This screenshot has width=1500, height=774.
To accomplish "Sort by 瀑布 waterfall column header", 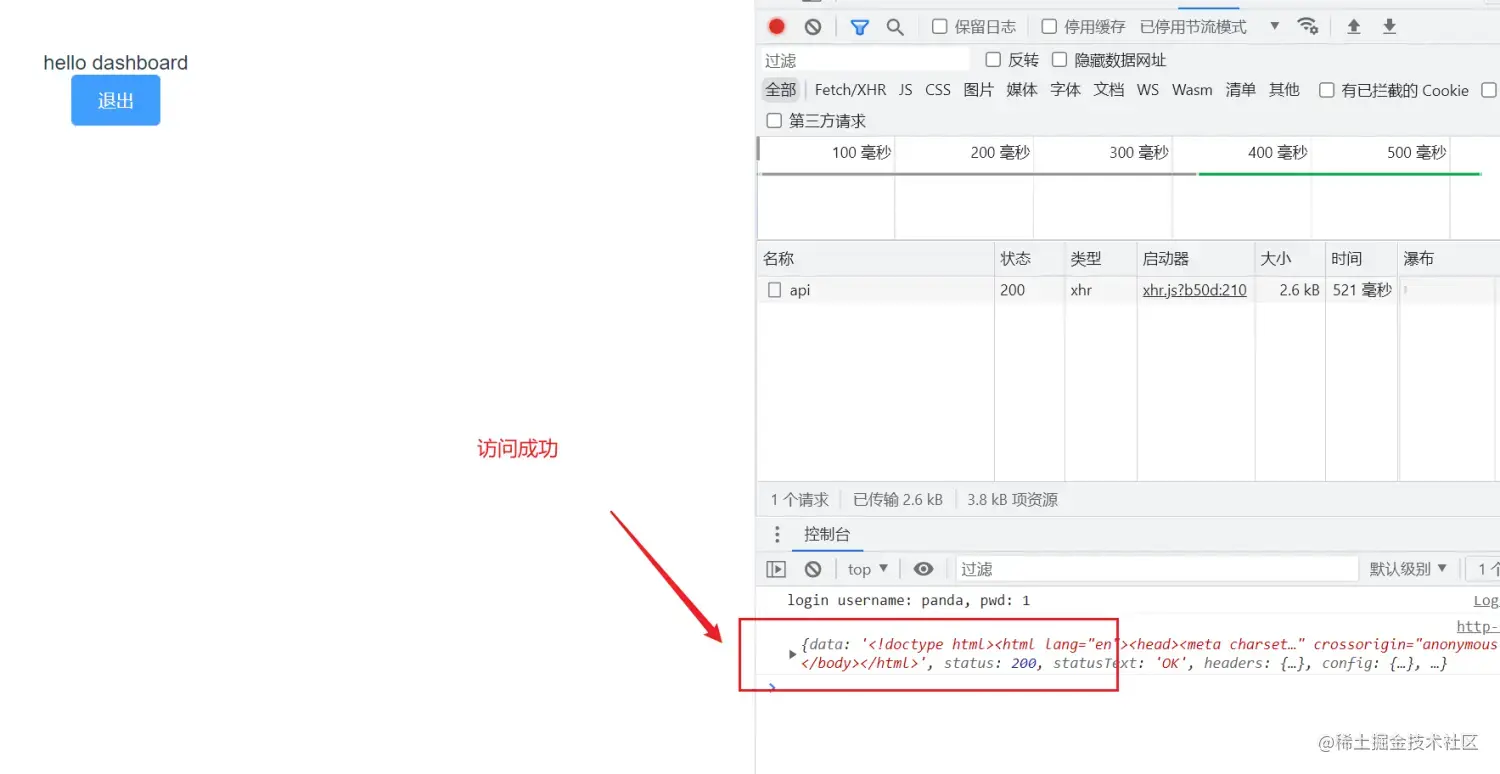I will (x=1448, y=258).
